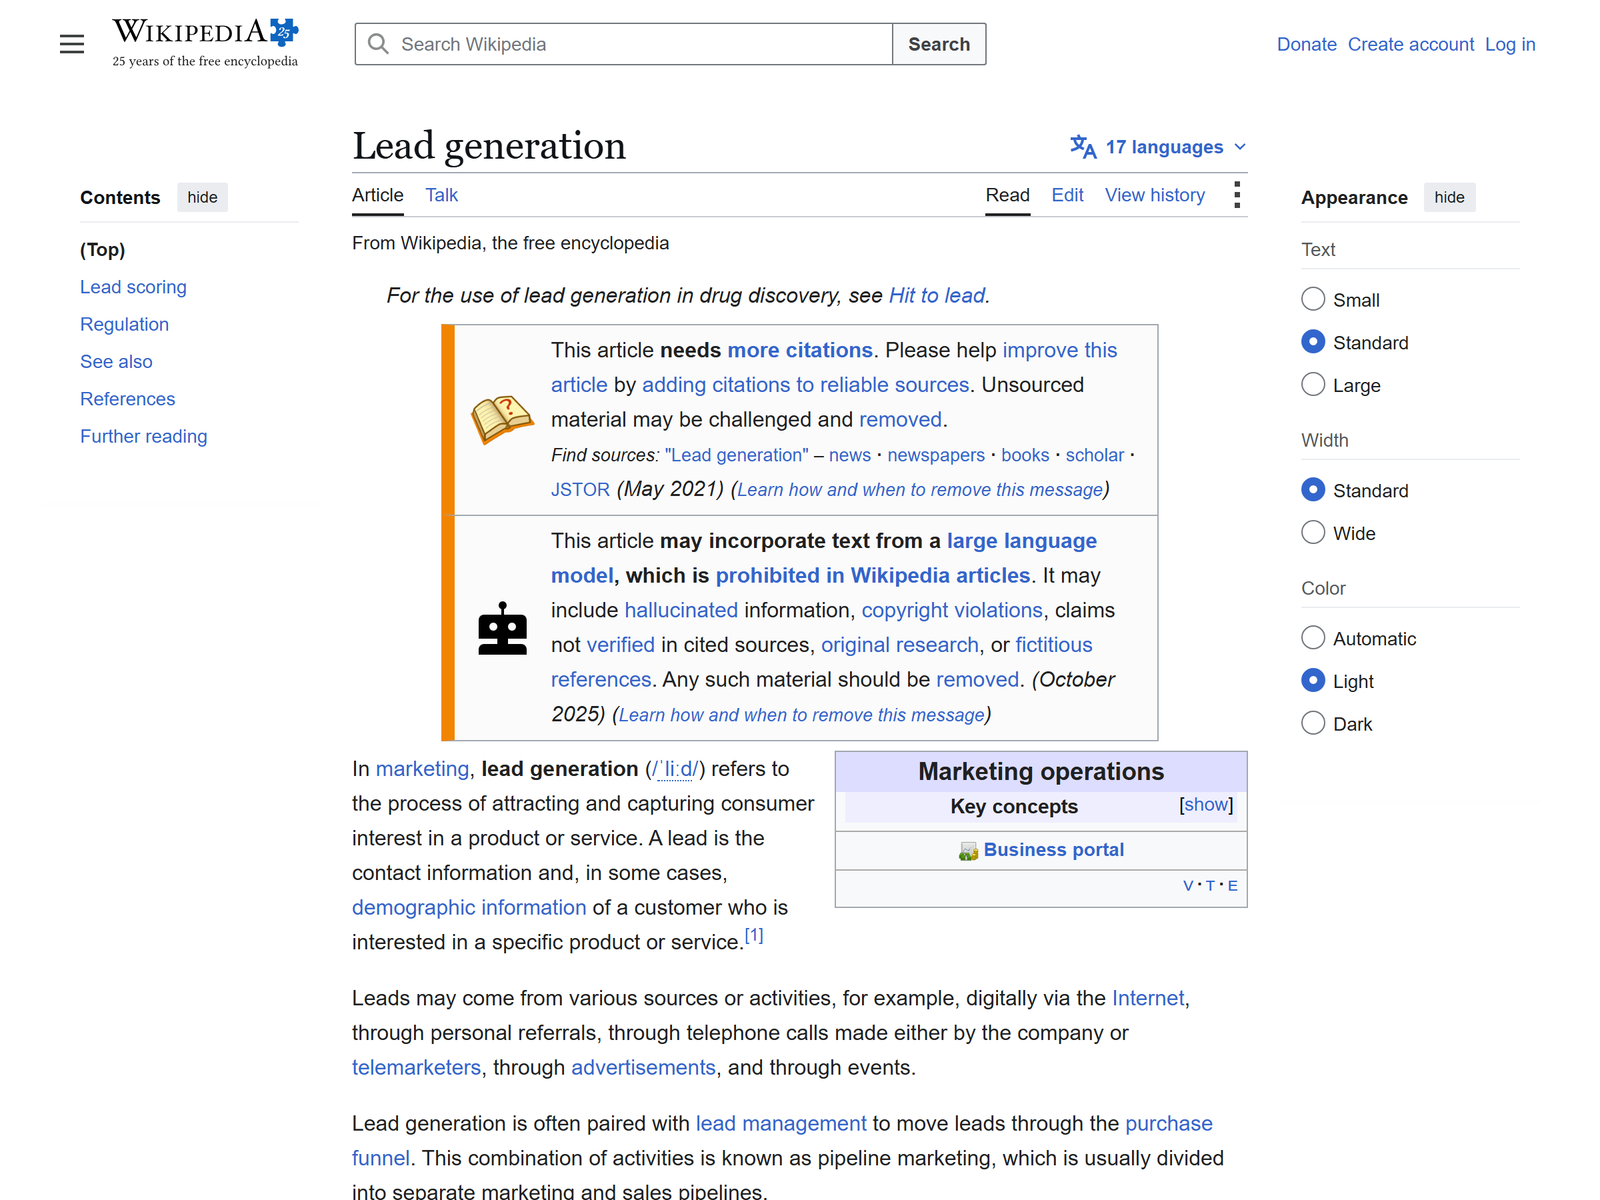Screen dimensions: 1600x1200
Task: Open prohibited in Wikipedia articles link
Action: coord(873,575)
